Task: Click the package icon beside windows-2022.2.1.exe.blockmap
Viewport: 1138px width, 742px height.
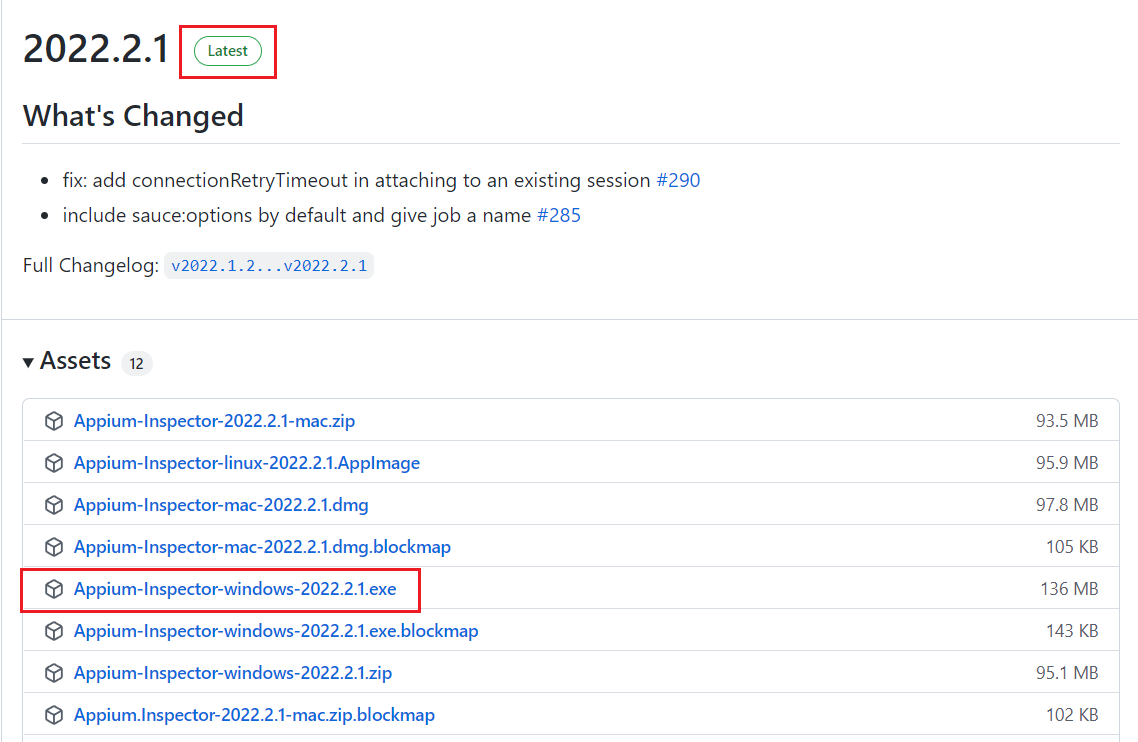Action: 54,631
